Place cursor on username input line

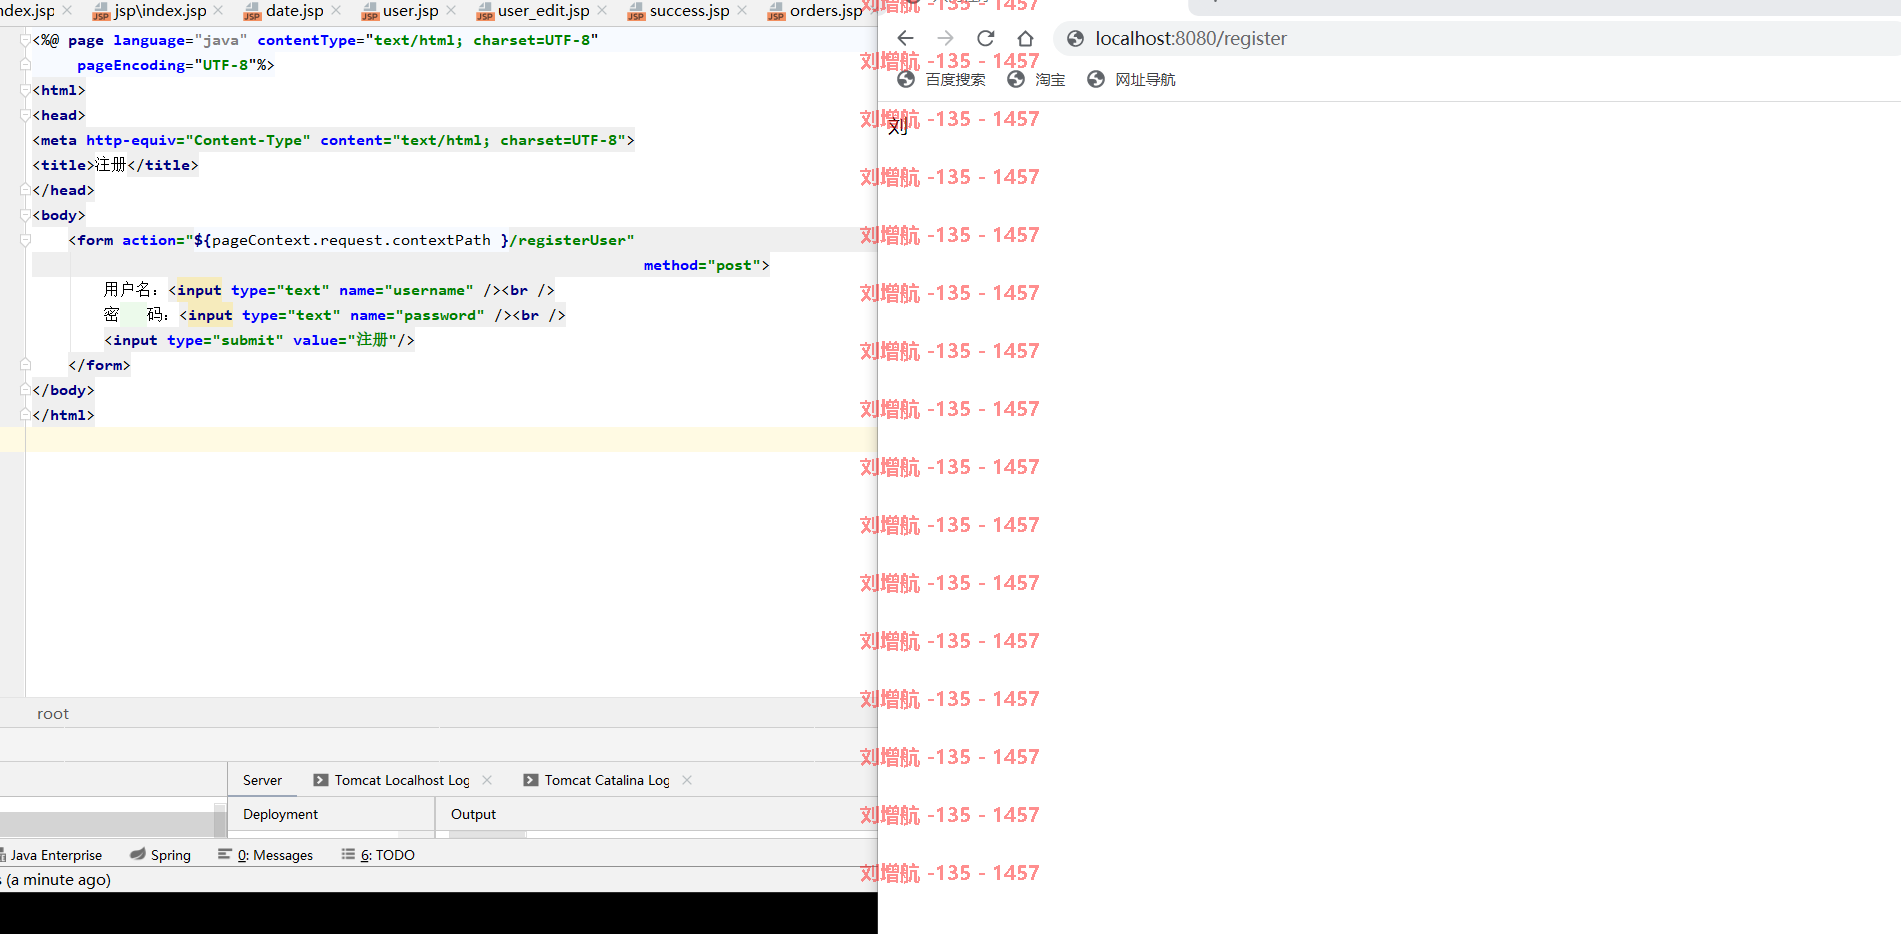pos(329,290)
